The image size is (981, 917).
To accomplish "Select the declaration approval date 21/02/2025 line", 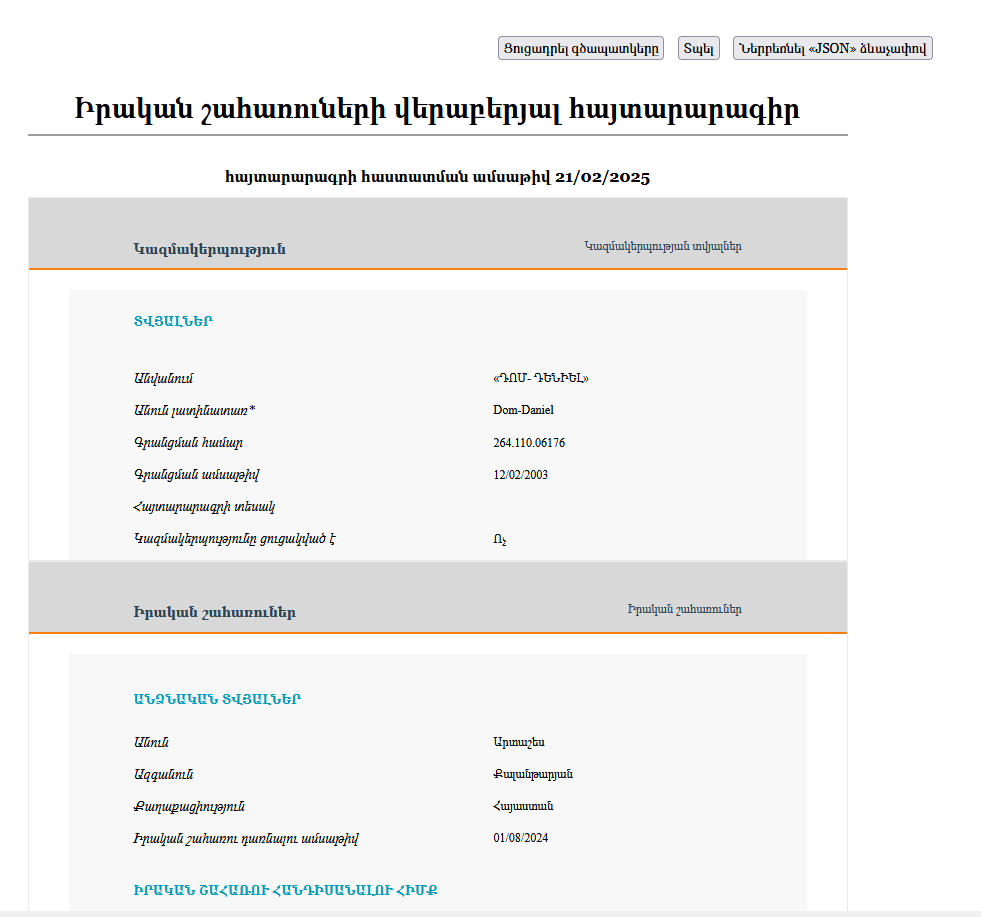I will (x=437, y=178).
